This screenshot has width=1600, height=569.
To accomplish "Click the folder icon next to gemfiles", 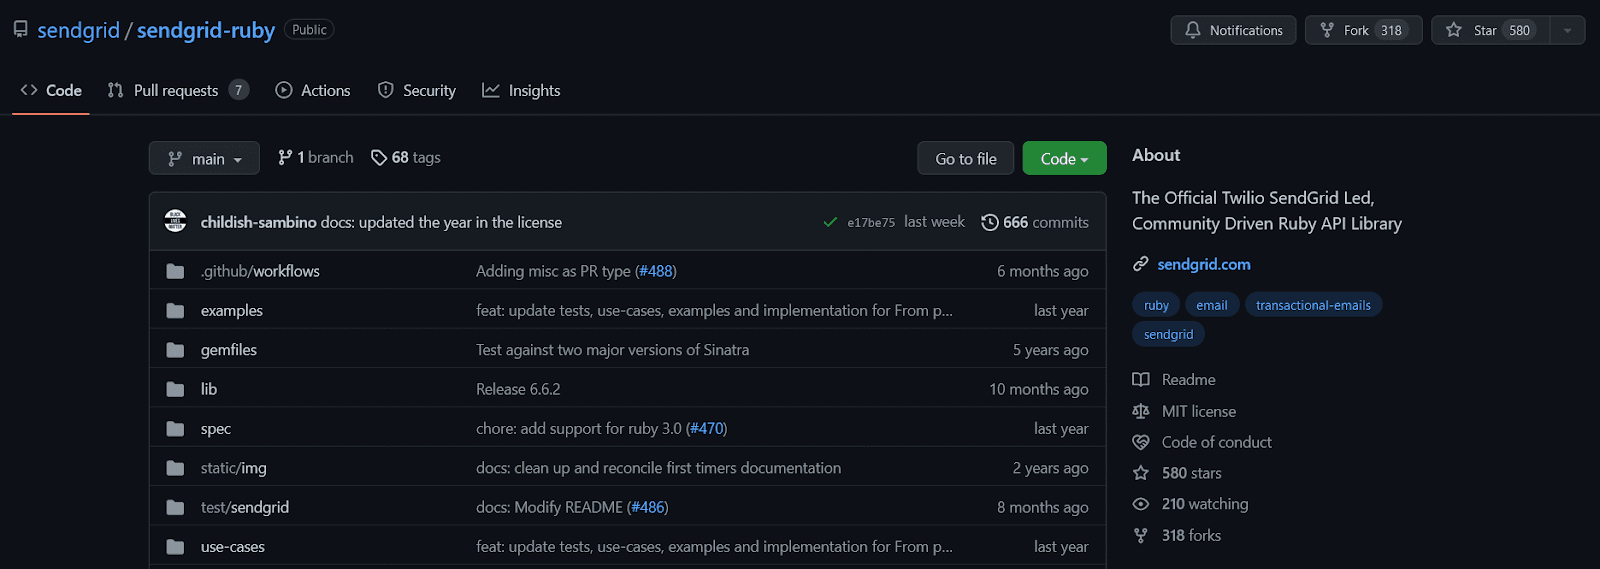I will (x=175, y=350).
